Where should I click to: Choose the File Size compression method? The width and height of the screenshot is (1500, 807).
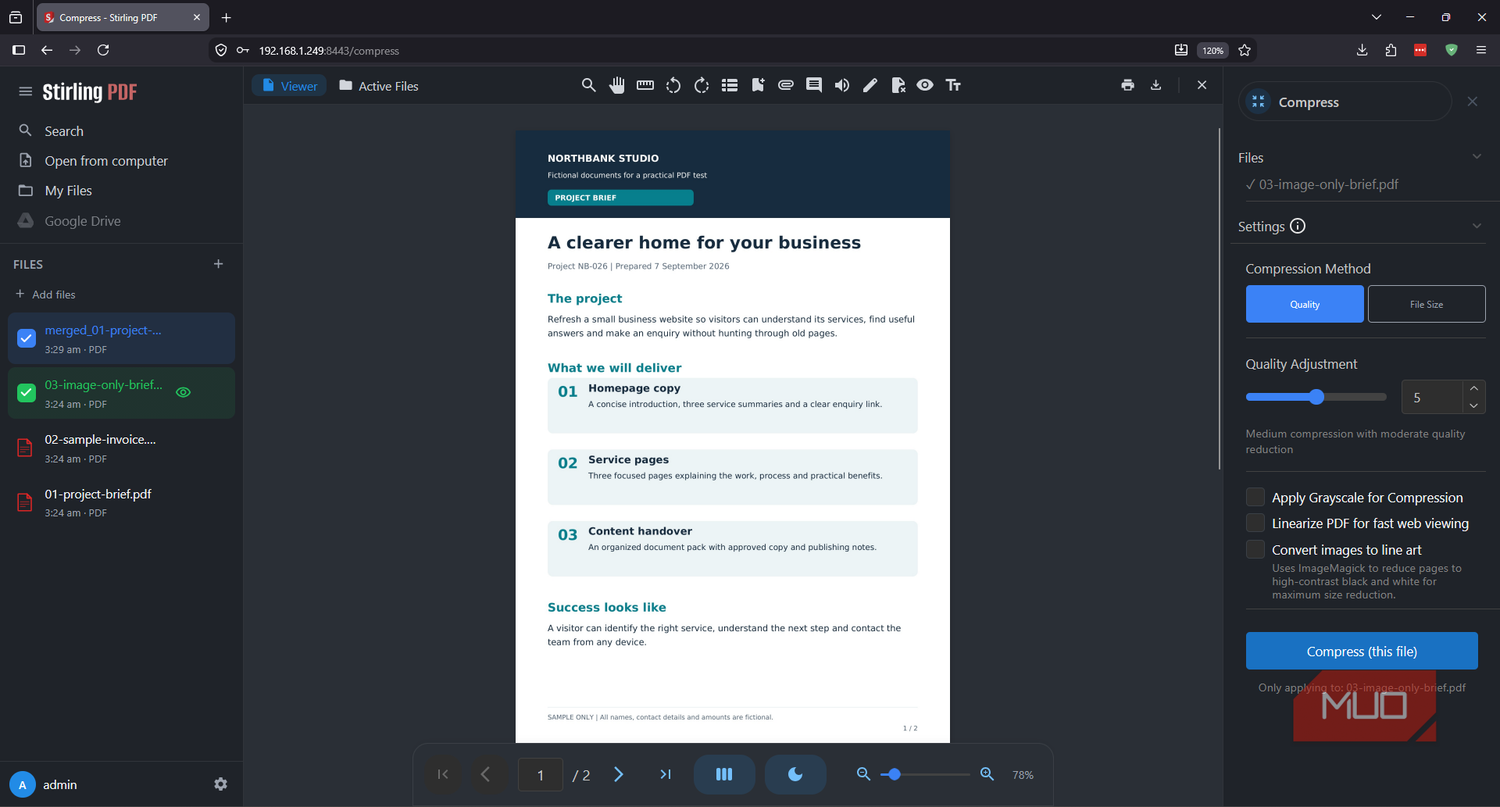[x=1426, y=304]
